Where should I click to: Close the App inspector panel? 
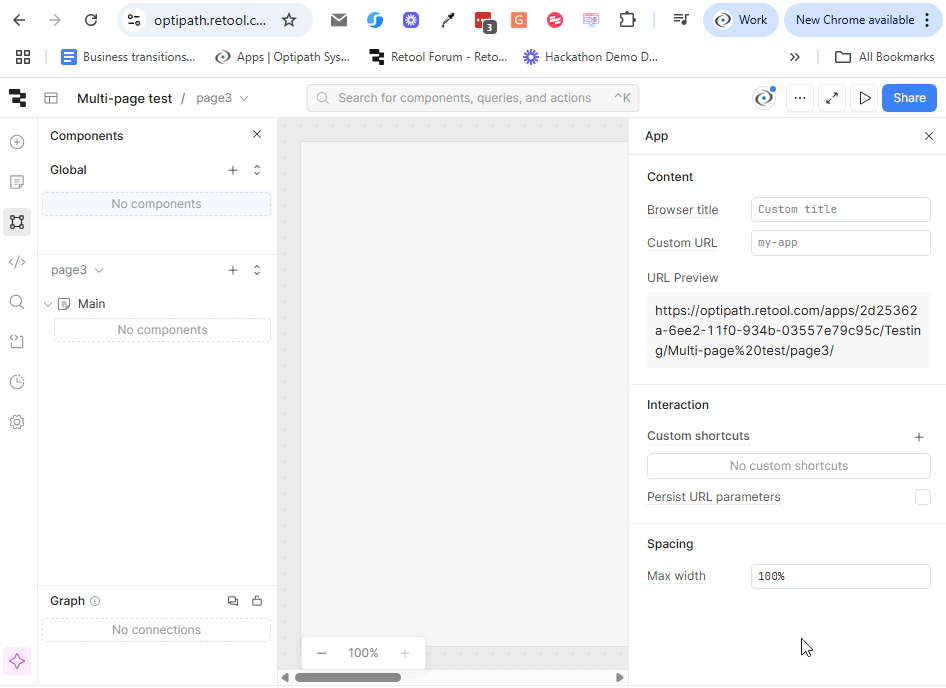click(x=929, y=136)
